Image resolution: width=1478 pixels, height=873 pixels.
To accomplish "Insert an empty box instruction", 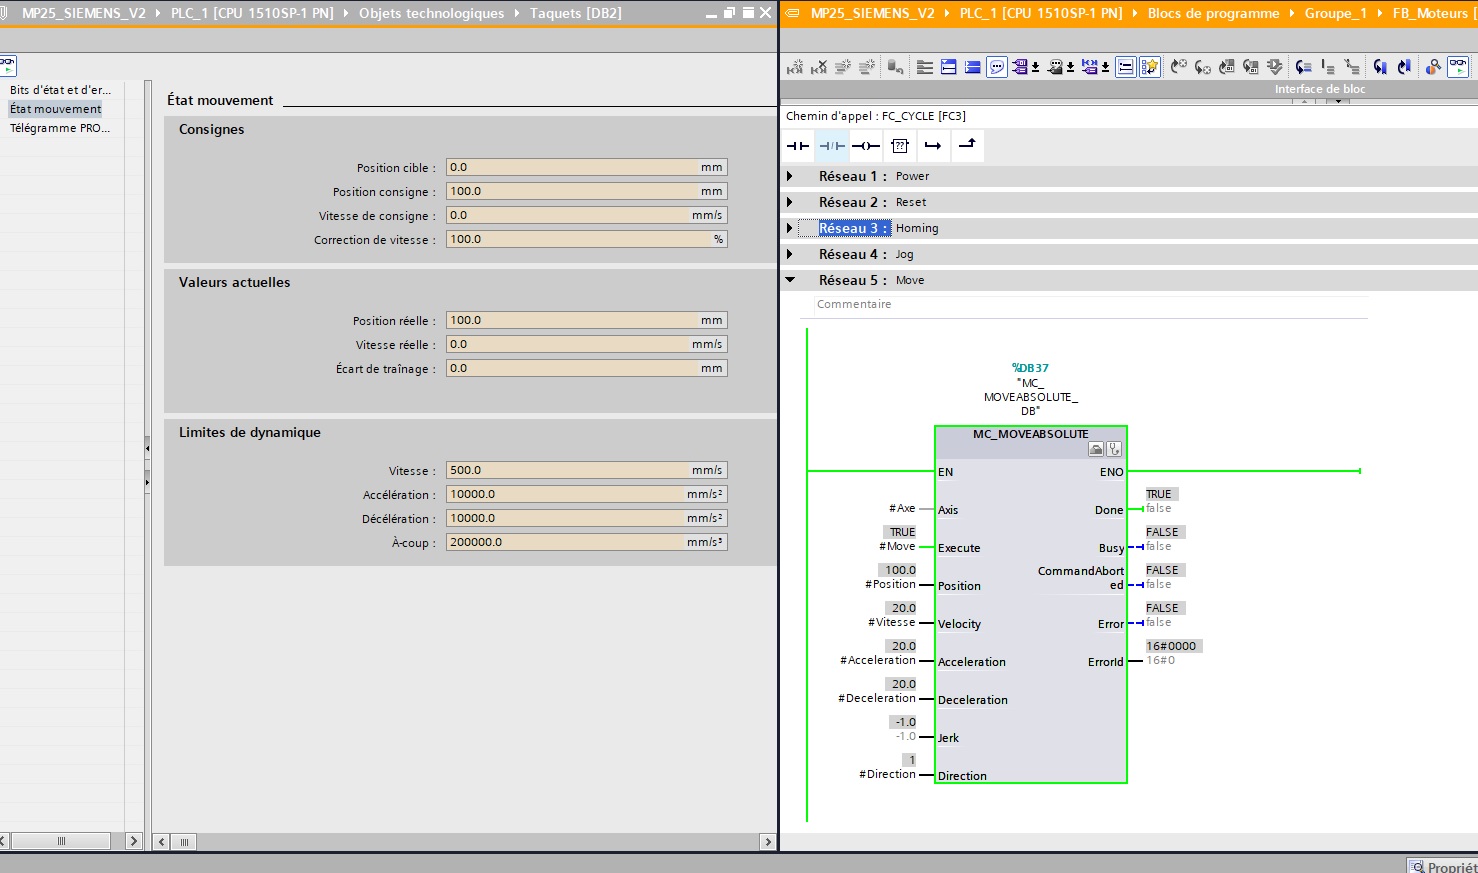I will [x=900, y=146].
